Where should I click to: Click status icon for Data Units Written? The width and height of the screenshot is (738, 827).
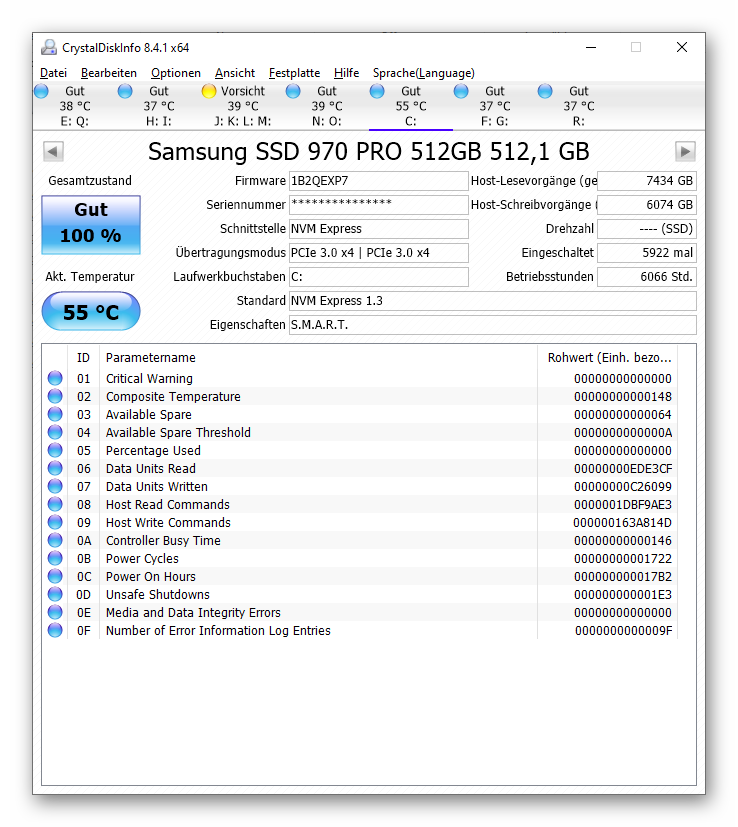click(55, 486)
